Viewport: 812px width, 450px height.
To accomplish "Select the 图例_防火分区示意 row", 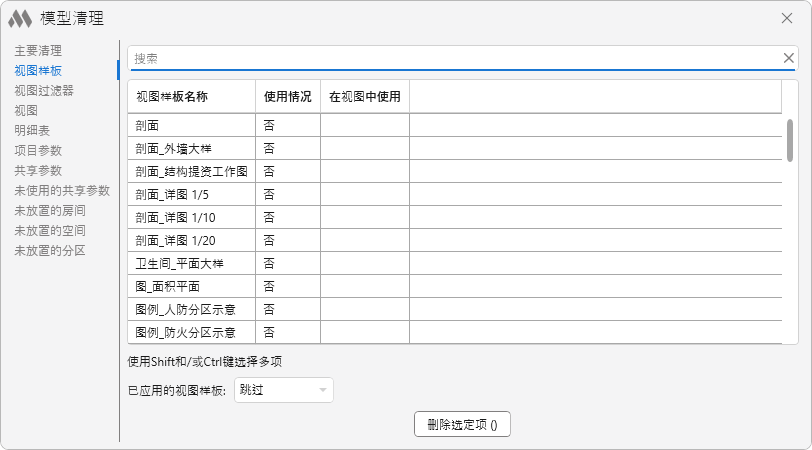I will pos(185,332).
